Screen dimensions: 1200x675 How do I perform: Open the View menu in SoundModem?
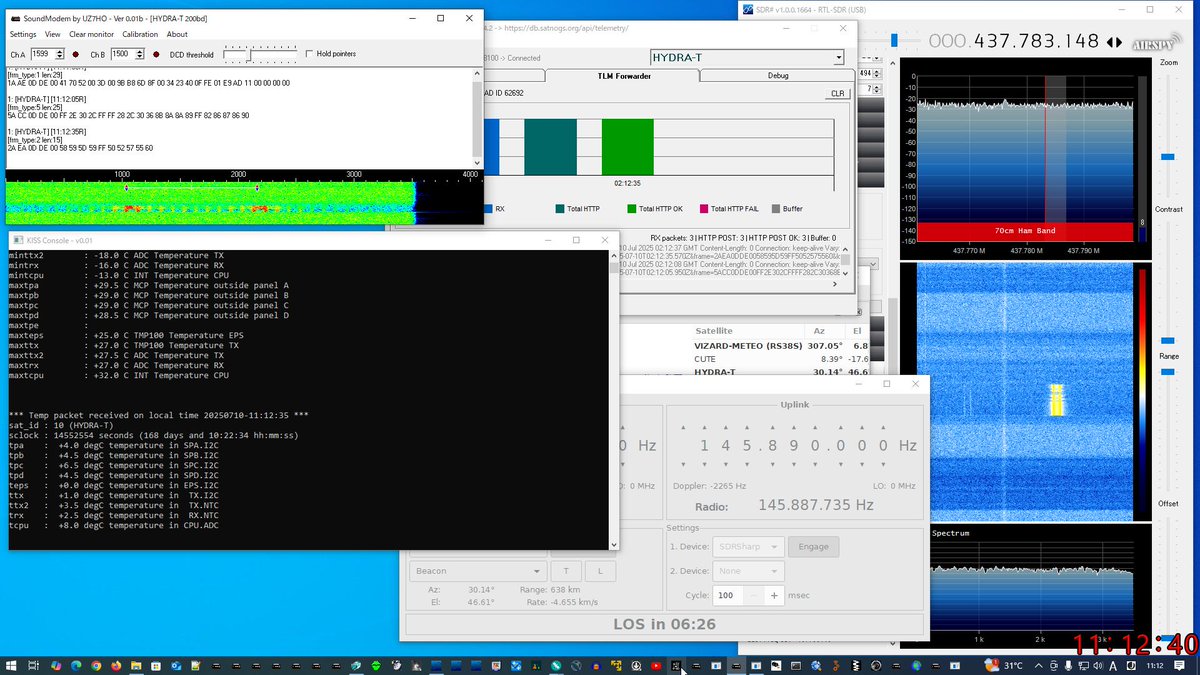(x=52, y=34)
